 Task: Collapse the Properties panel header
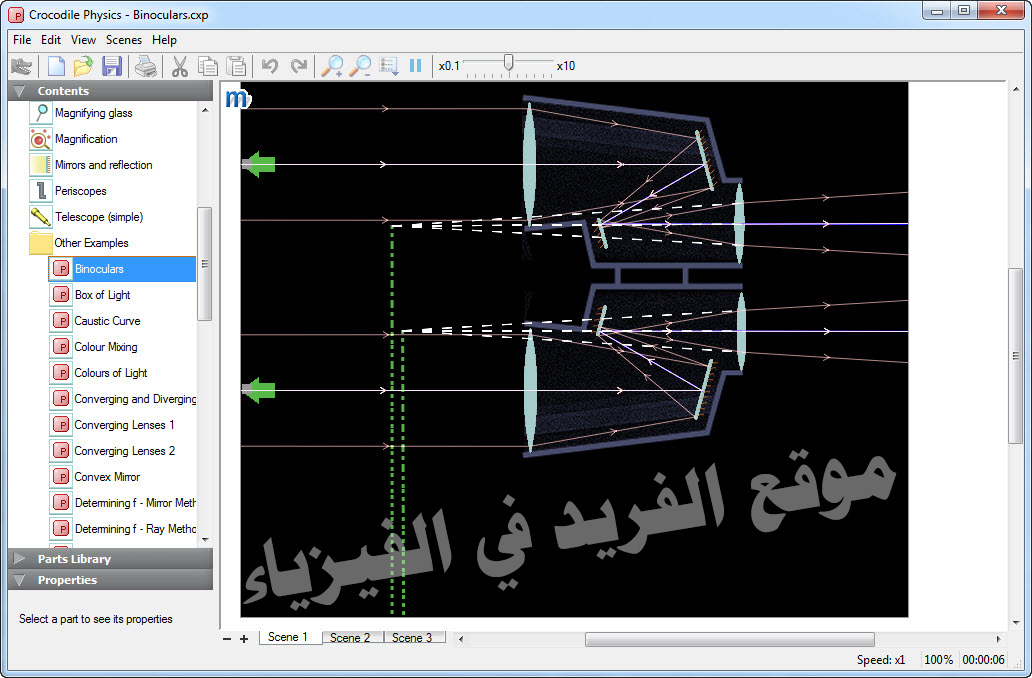(x=110, y=580)
